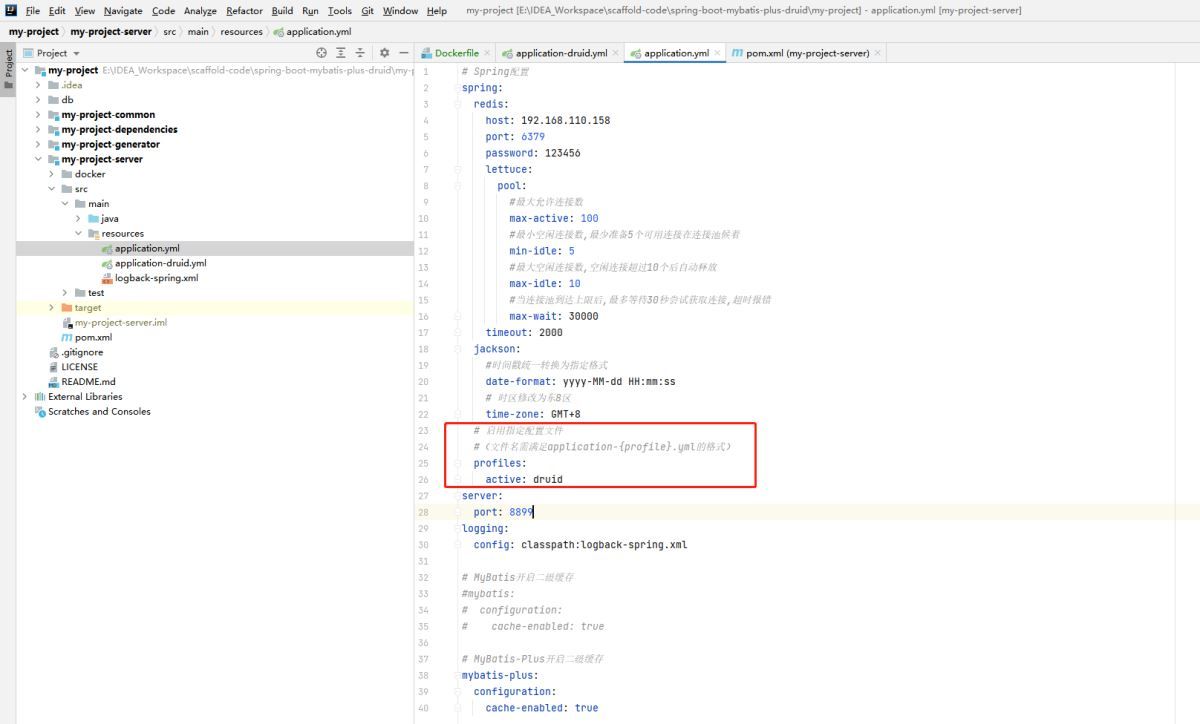This screenshot has width=1200, height=724.
Task: Expand the my-project-common module
Action: (39, 115)
